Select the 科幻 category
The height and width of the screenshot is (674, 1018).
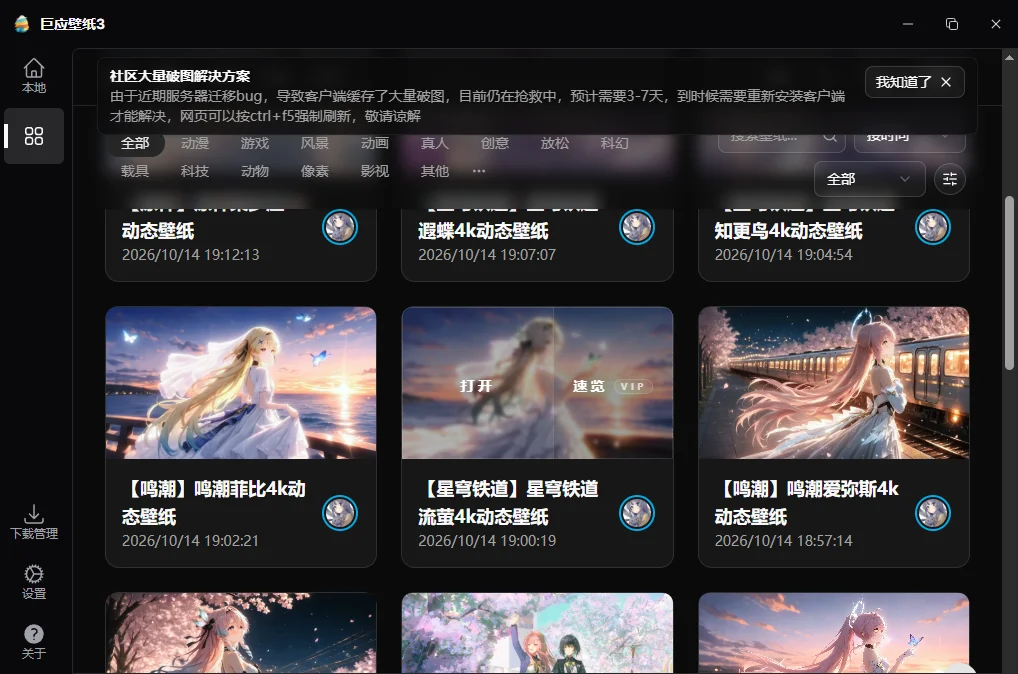pyautogui.click(x=614, y=144)
